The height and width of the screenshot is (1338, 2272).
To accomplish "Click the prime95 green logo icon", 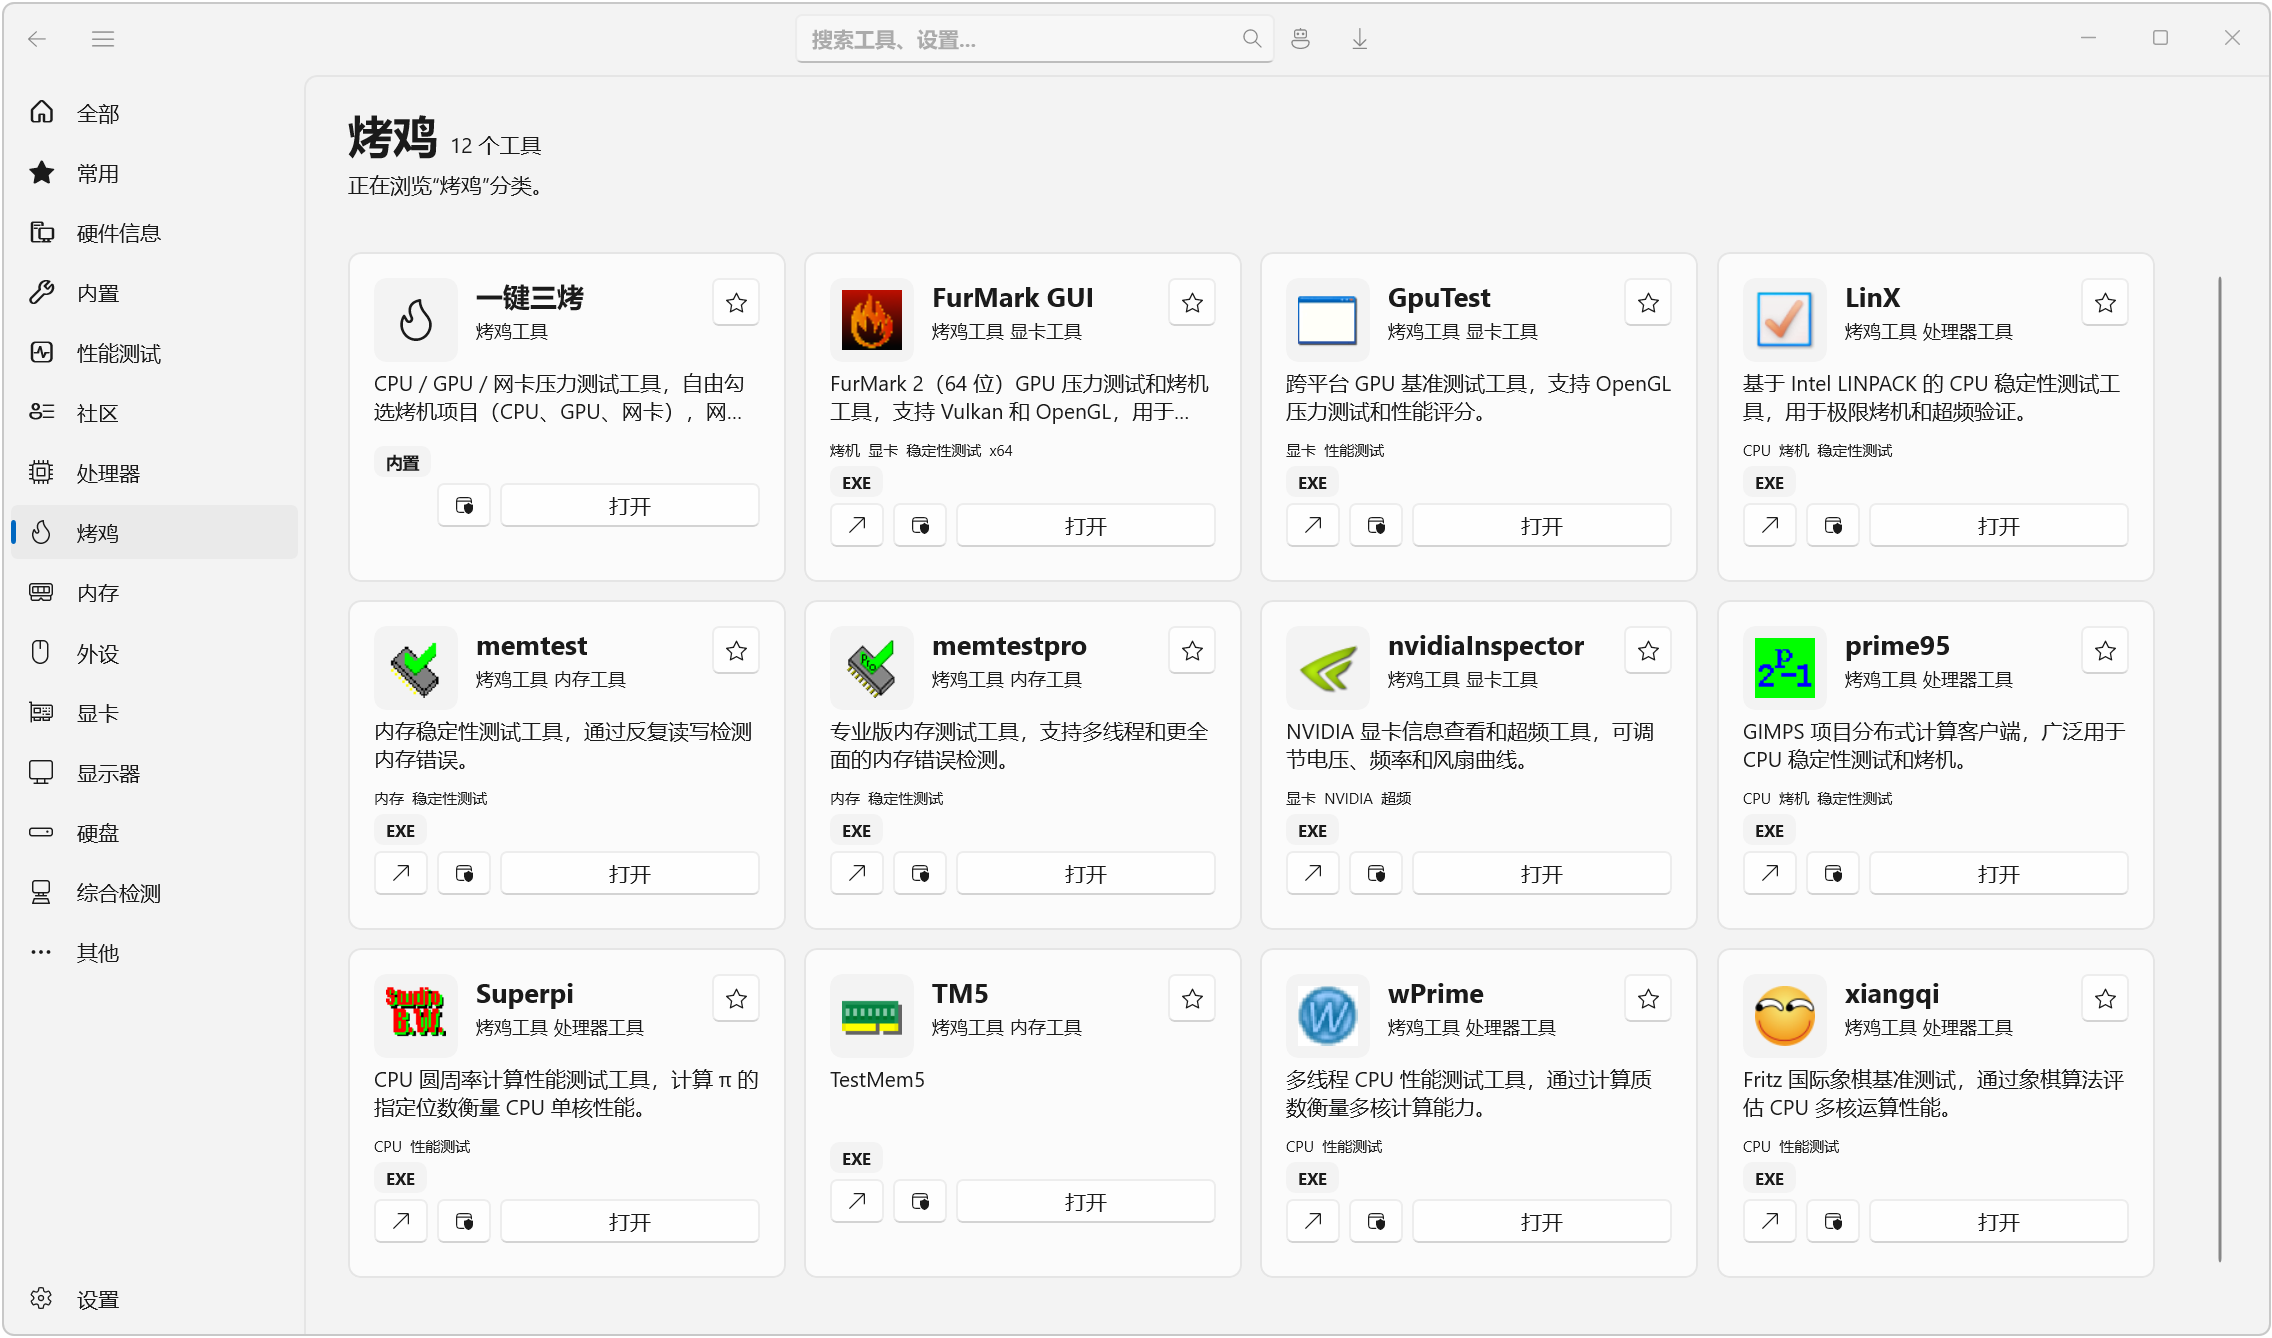I will [1784, 667].
